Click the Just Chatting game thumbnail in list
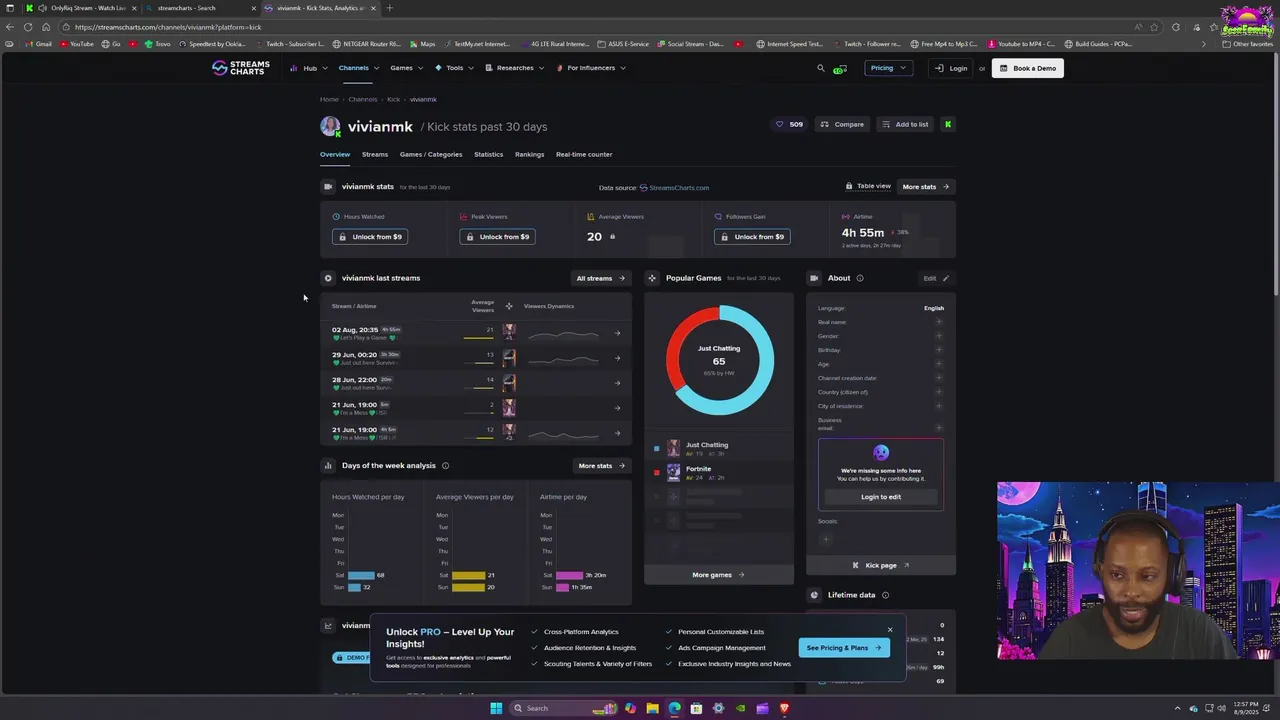 click(x=673, y=449)
